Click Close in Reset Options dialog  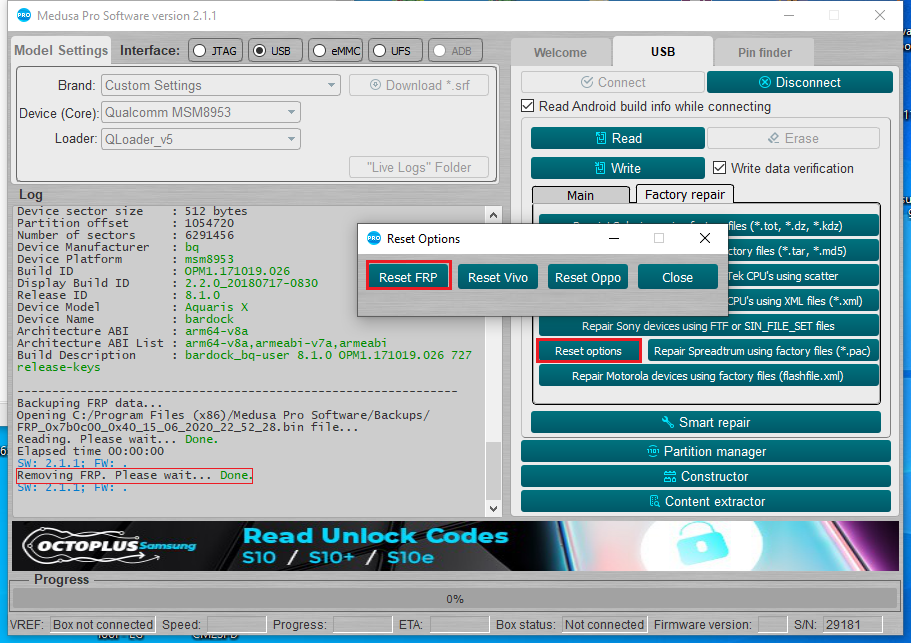pyautogui.click(x=677, y=278)
